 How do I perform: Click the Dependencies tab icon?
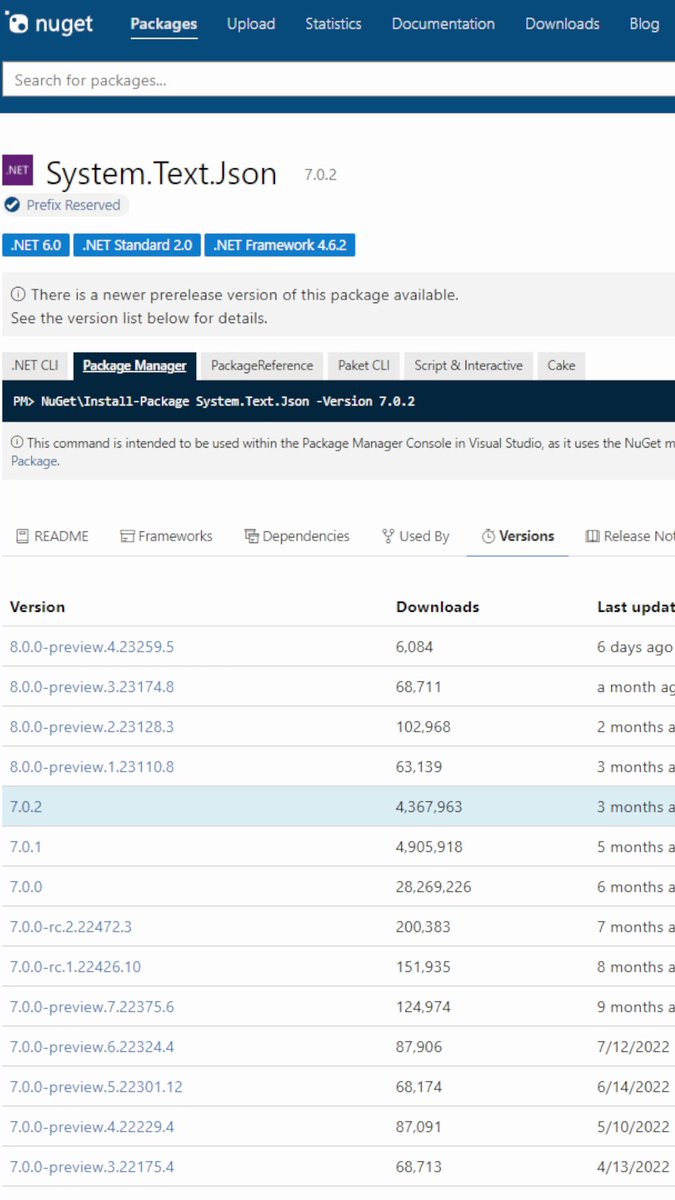pos(252,536)
